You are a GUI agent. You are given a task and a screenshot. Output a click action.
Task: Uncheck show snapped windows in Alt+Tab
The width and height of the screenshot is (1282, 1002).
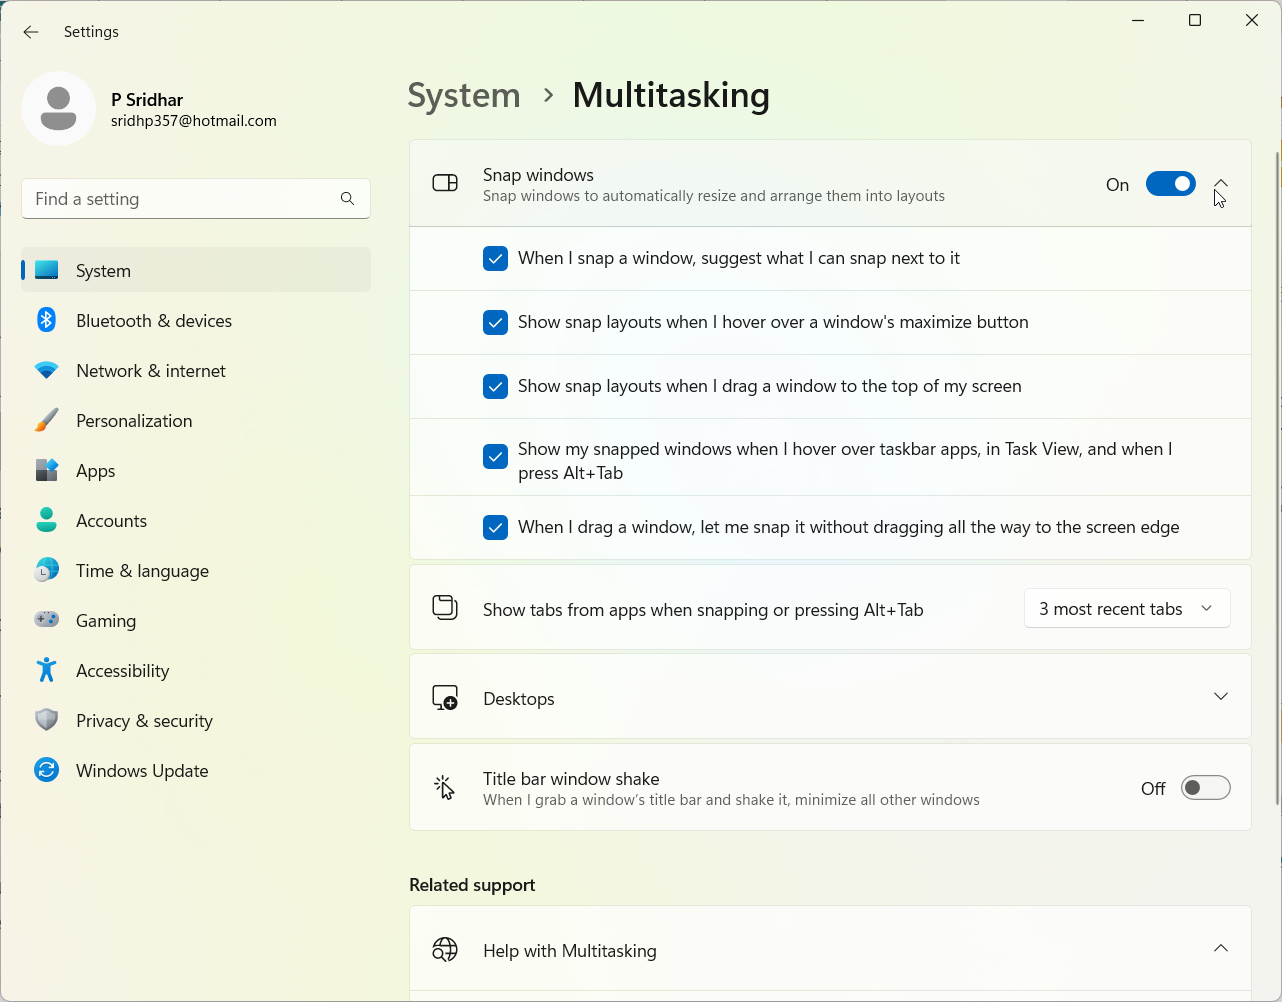pyautogui.click(x=495, y=457)
